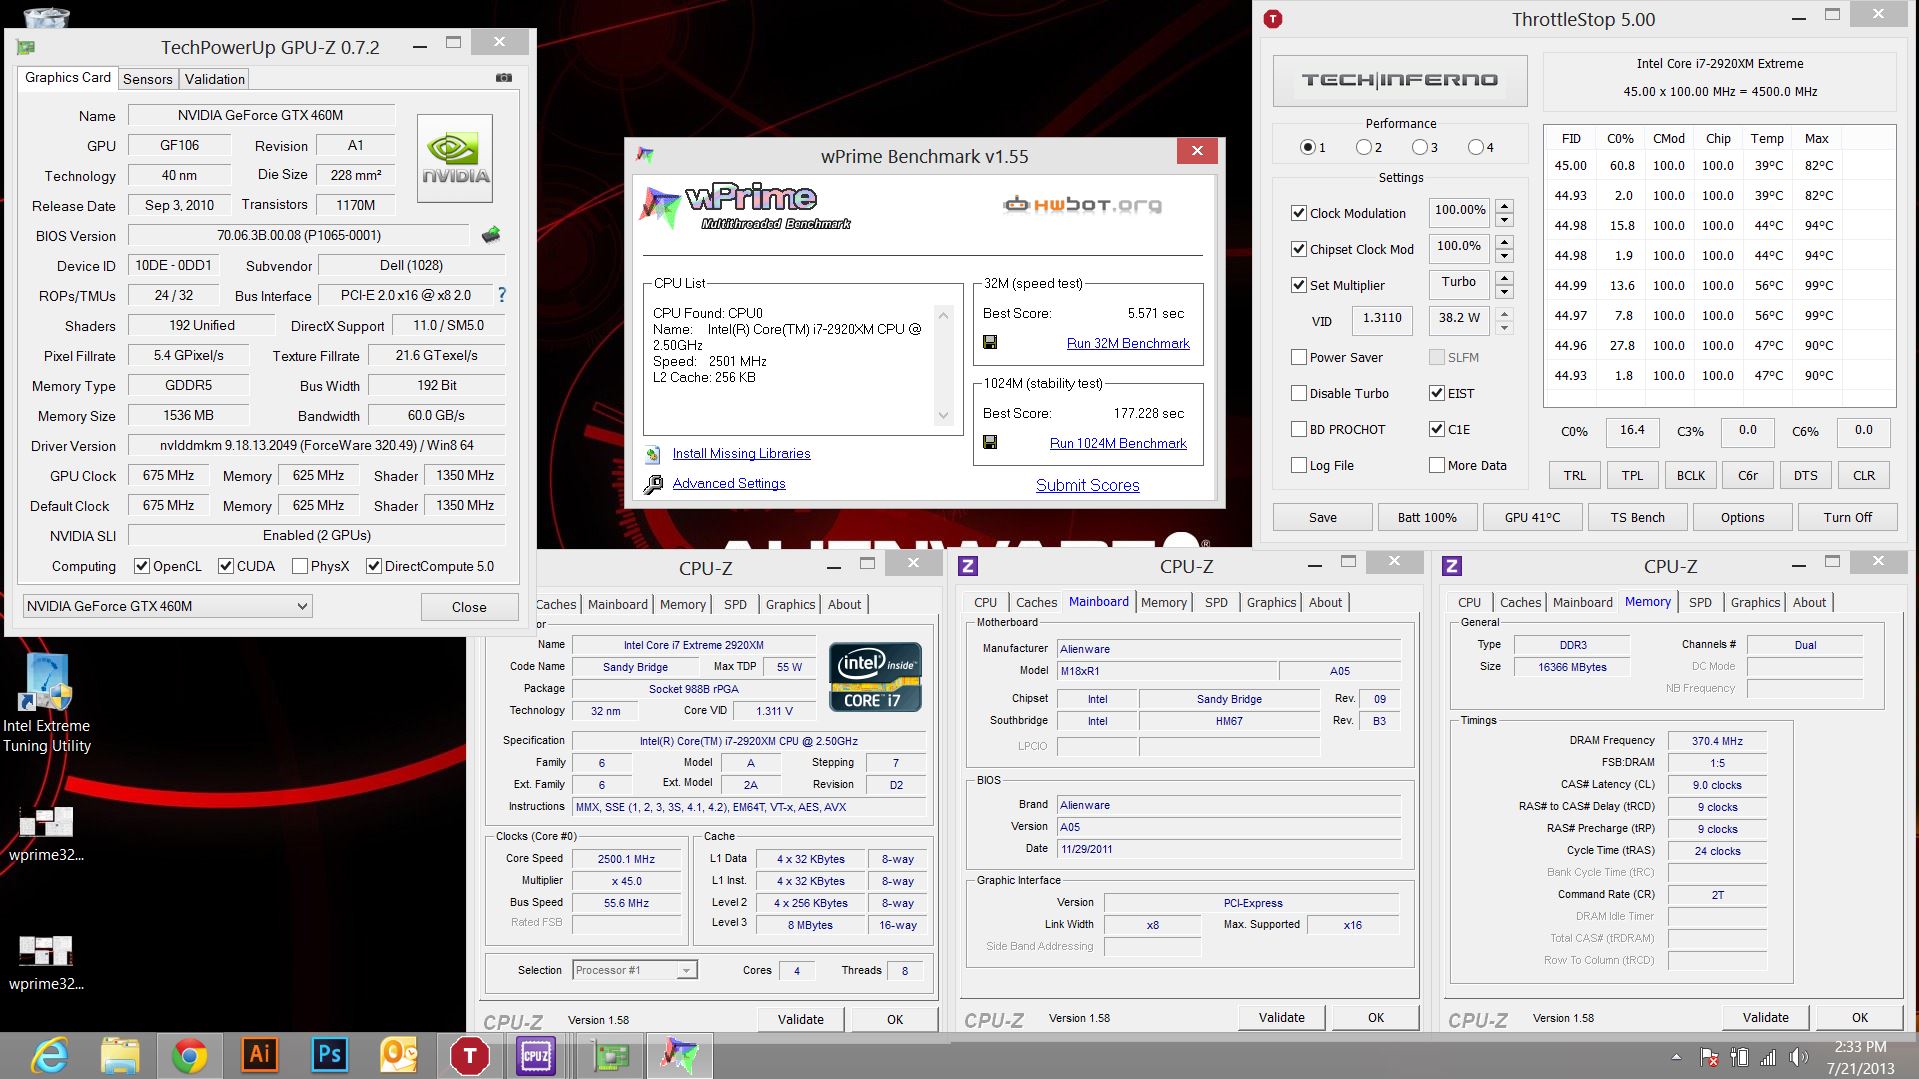Screen dimensions: 1919x1079
Task: Open the Caches tab in middle CPU-Z window
Action: (x=1036, y=602)
